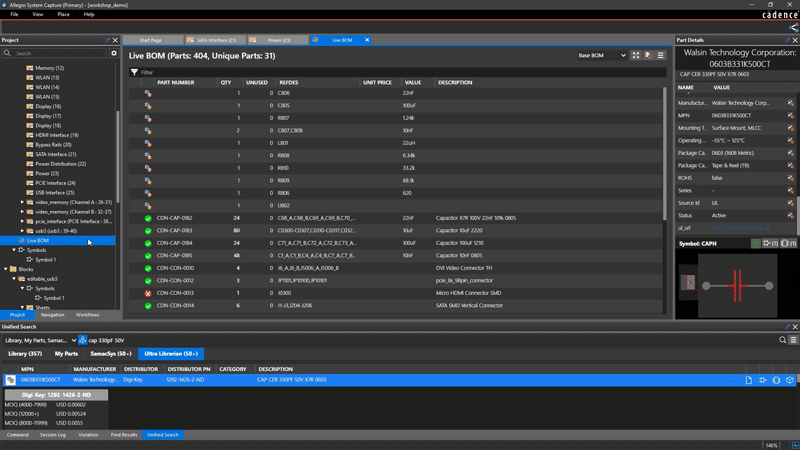Click the Digi-Key: 1292-1426-2-ND button
The image size is (800, 450).
(x=56, y=395)
